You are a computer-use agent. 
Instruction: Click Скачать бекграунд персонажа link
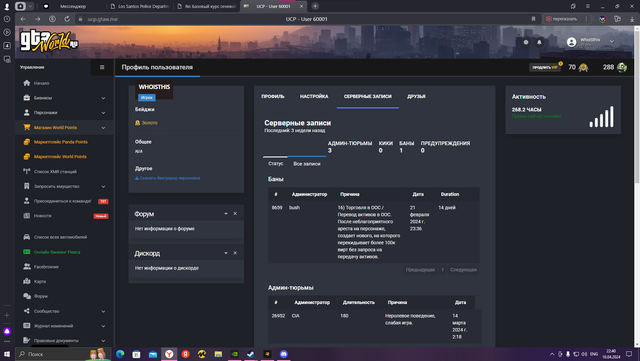click(167, 178)
